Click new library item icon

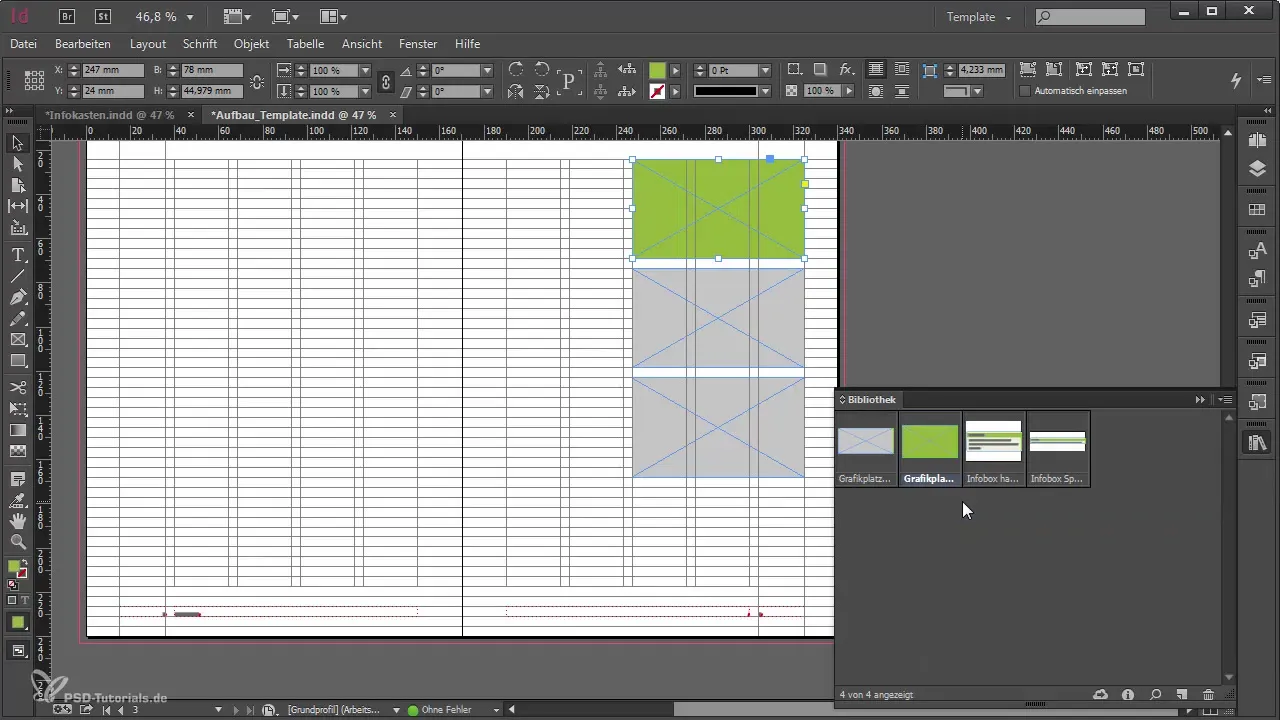pyautogui.click(x=1181, y=694)
